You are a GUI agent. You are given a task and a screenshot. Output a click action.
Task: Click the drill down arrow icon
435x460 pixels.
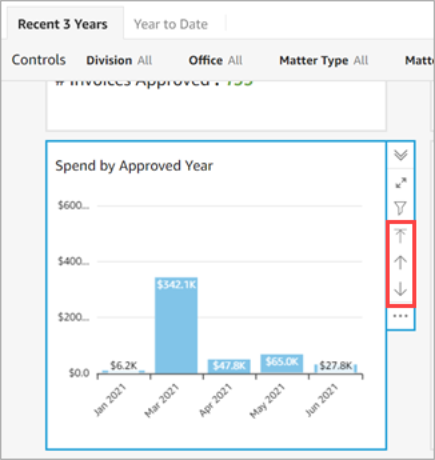tap(400, 289)
